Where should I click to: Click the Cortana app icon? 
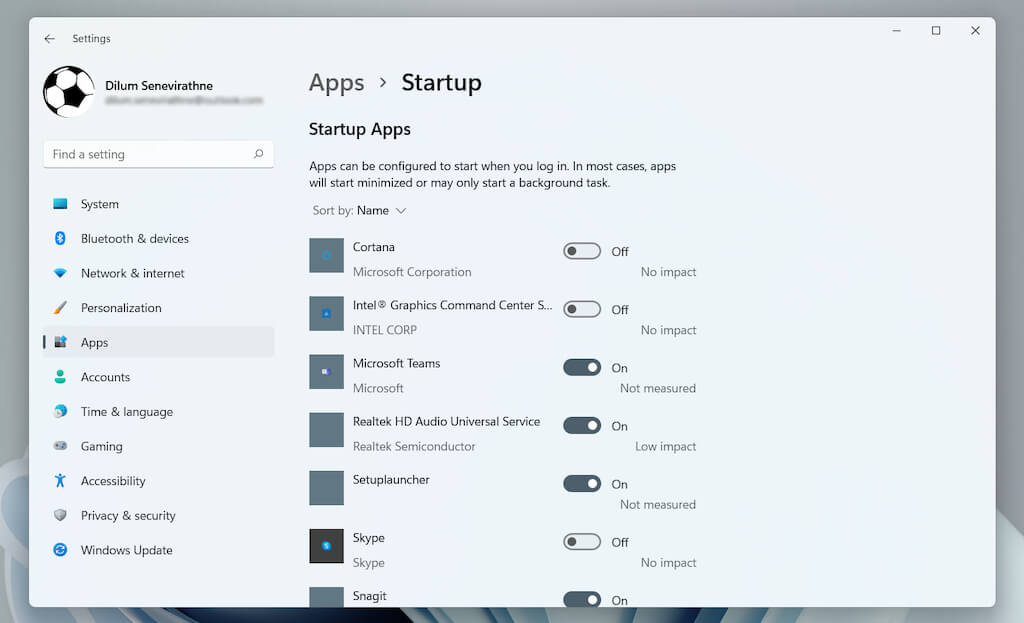pyautogui.click(x=326, y=255)
